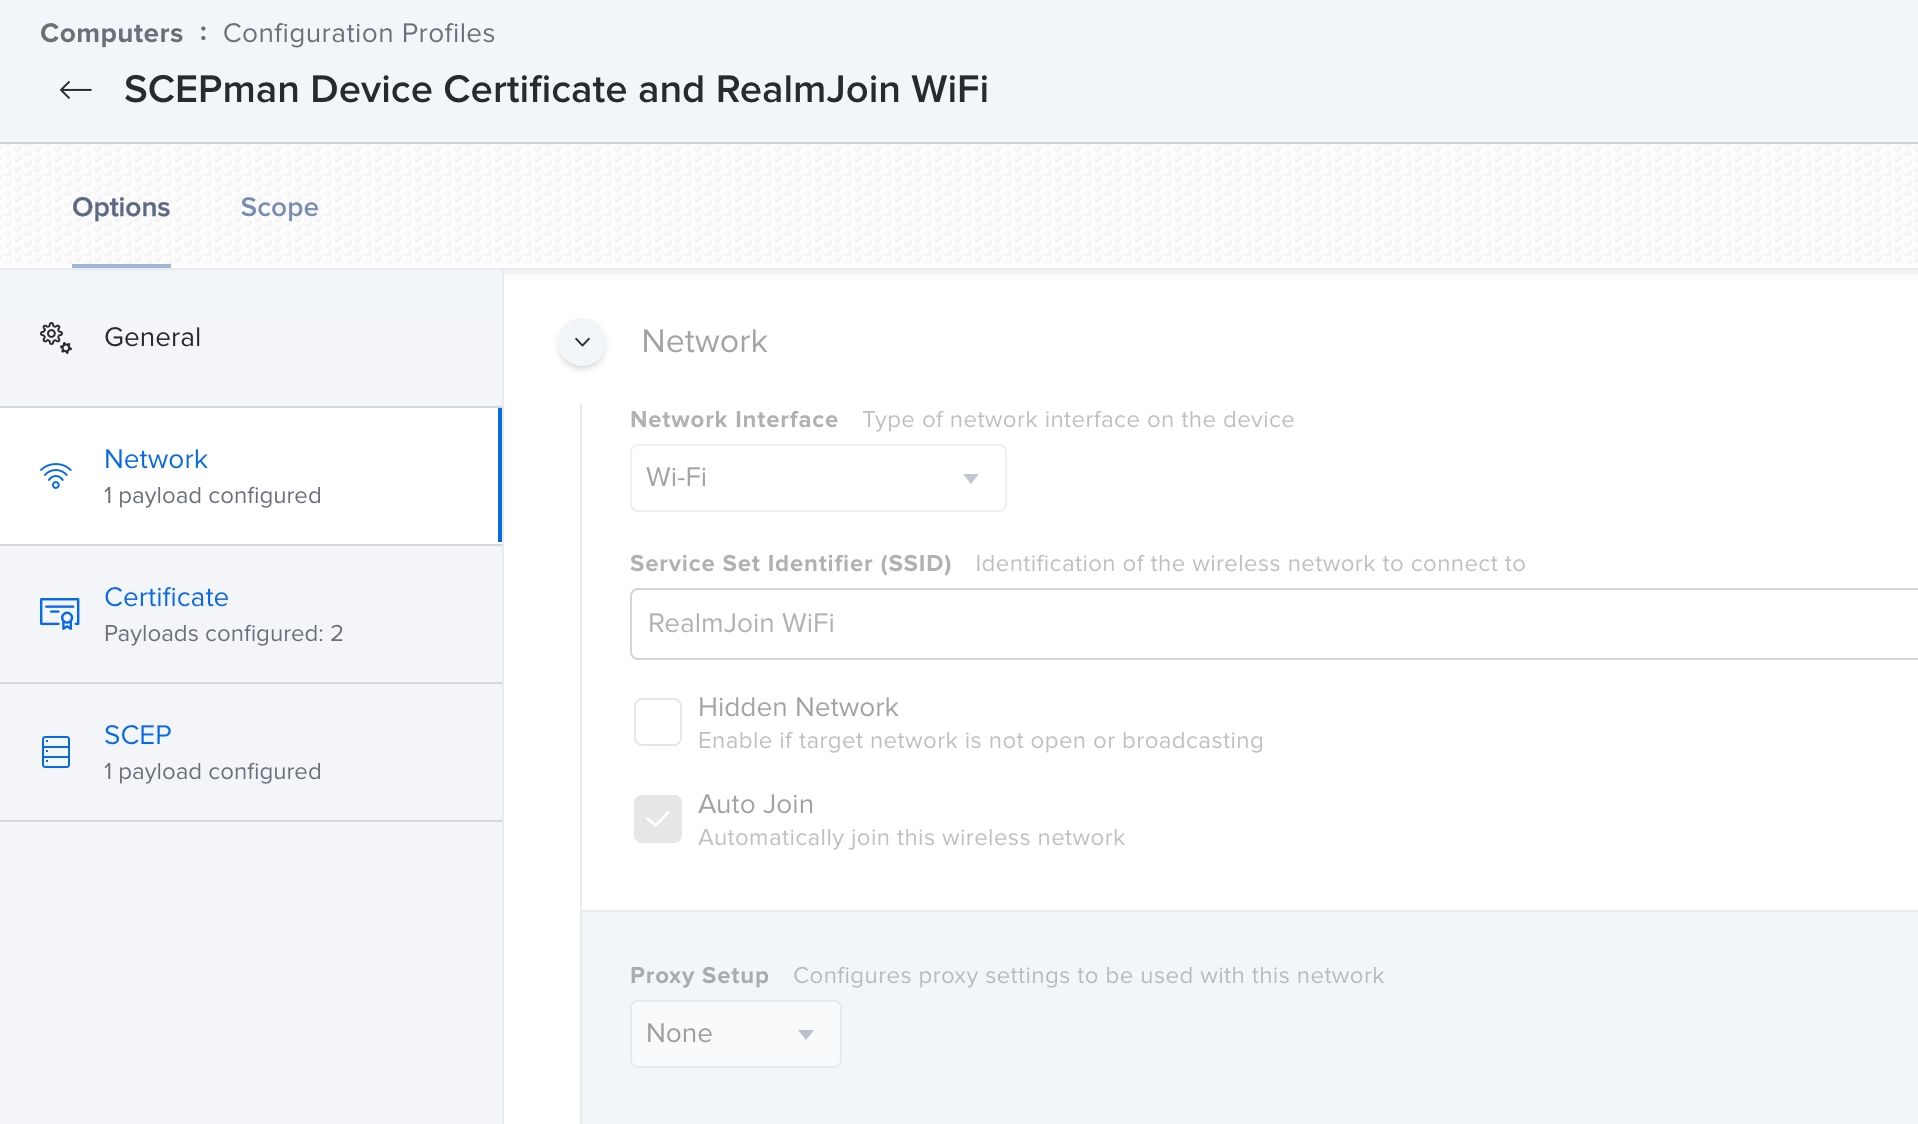Select the Options tab
This screenshot has height=1124, width=1918.
point(121,207)
